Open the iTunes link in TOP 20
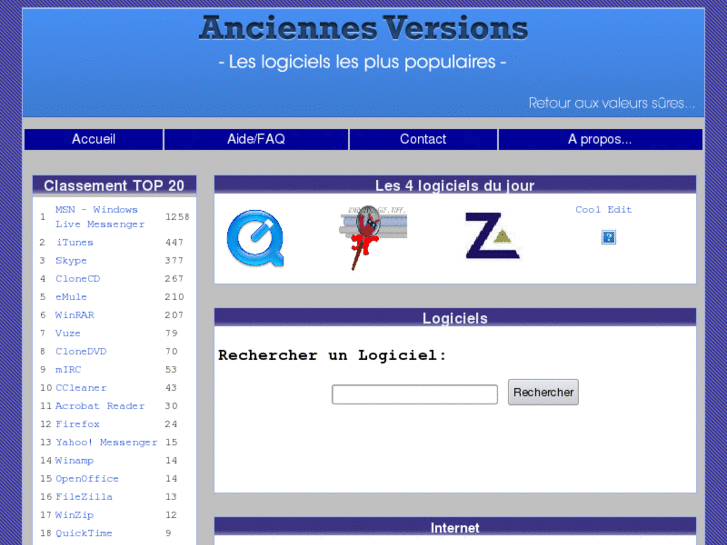 click(75, 243)
